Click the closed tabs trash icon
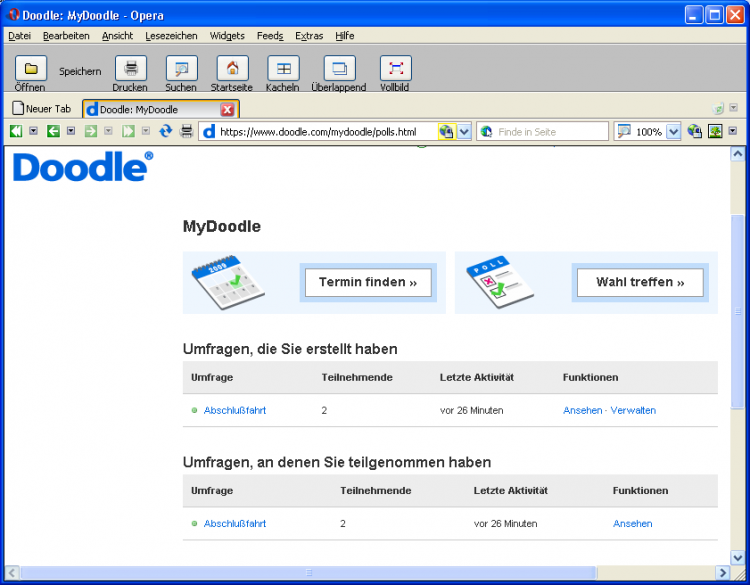This screenshot has height=585, width=750. tap(718, 109)
